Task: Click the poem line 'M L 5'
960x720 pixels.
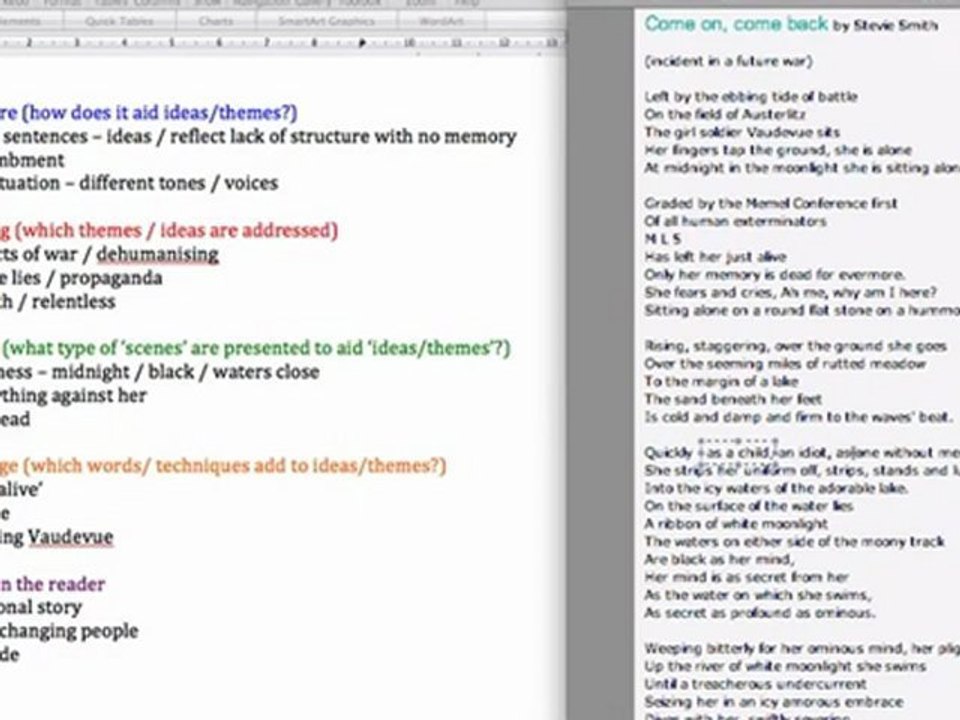Action: coord(662,239)
